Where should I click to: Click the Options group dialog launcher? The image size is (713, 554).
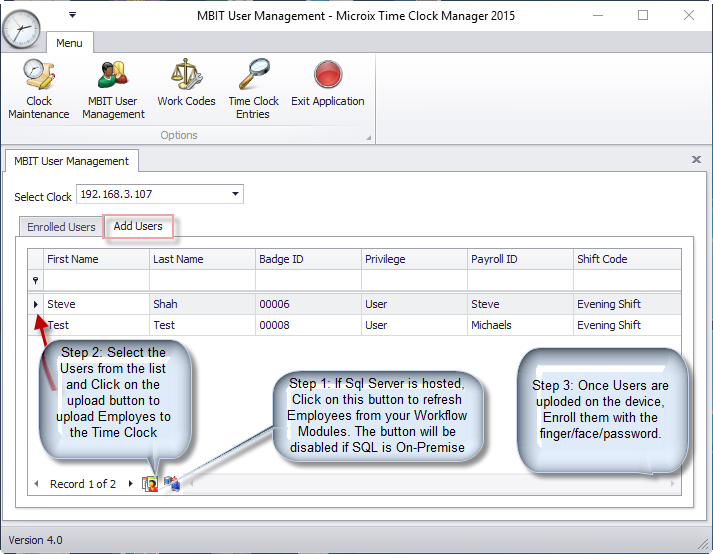pyautogui.click(x=368, y=136)
